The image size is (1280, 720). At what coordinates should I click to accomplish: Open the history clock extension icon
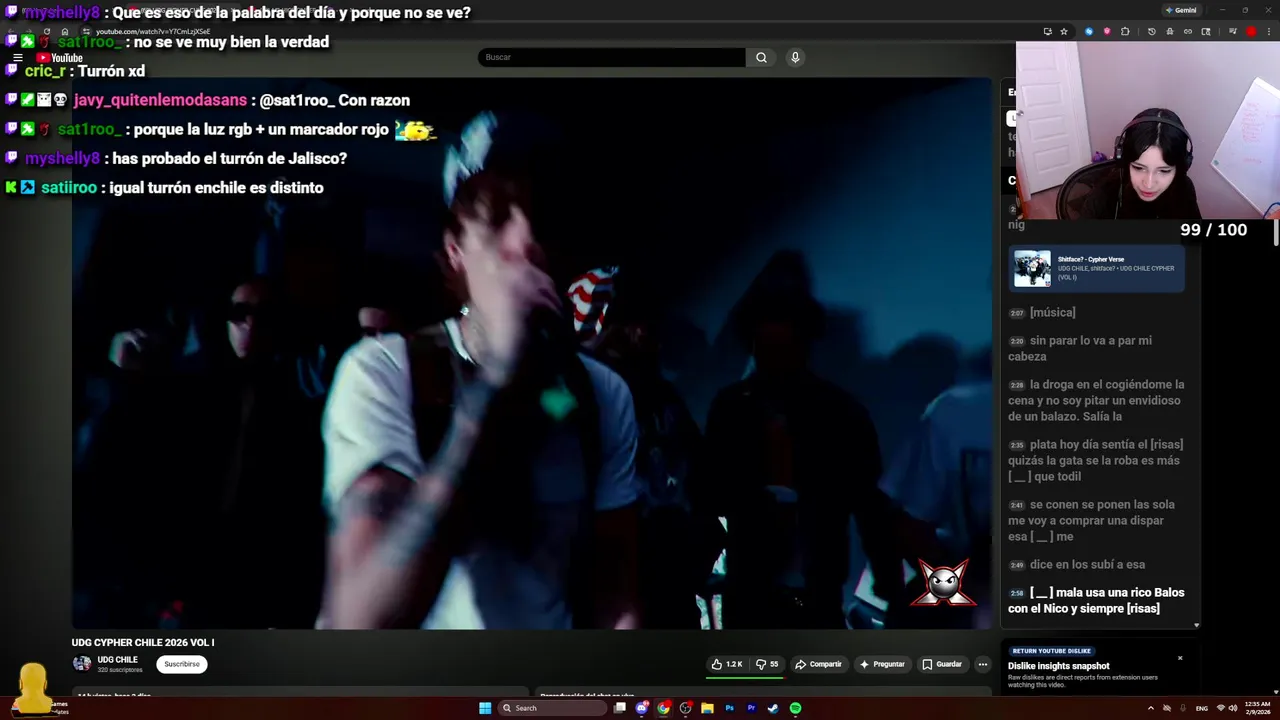click(x=1151, y=31)
